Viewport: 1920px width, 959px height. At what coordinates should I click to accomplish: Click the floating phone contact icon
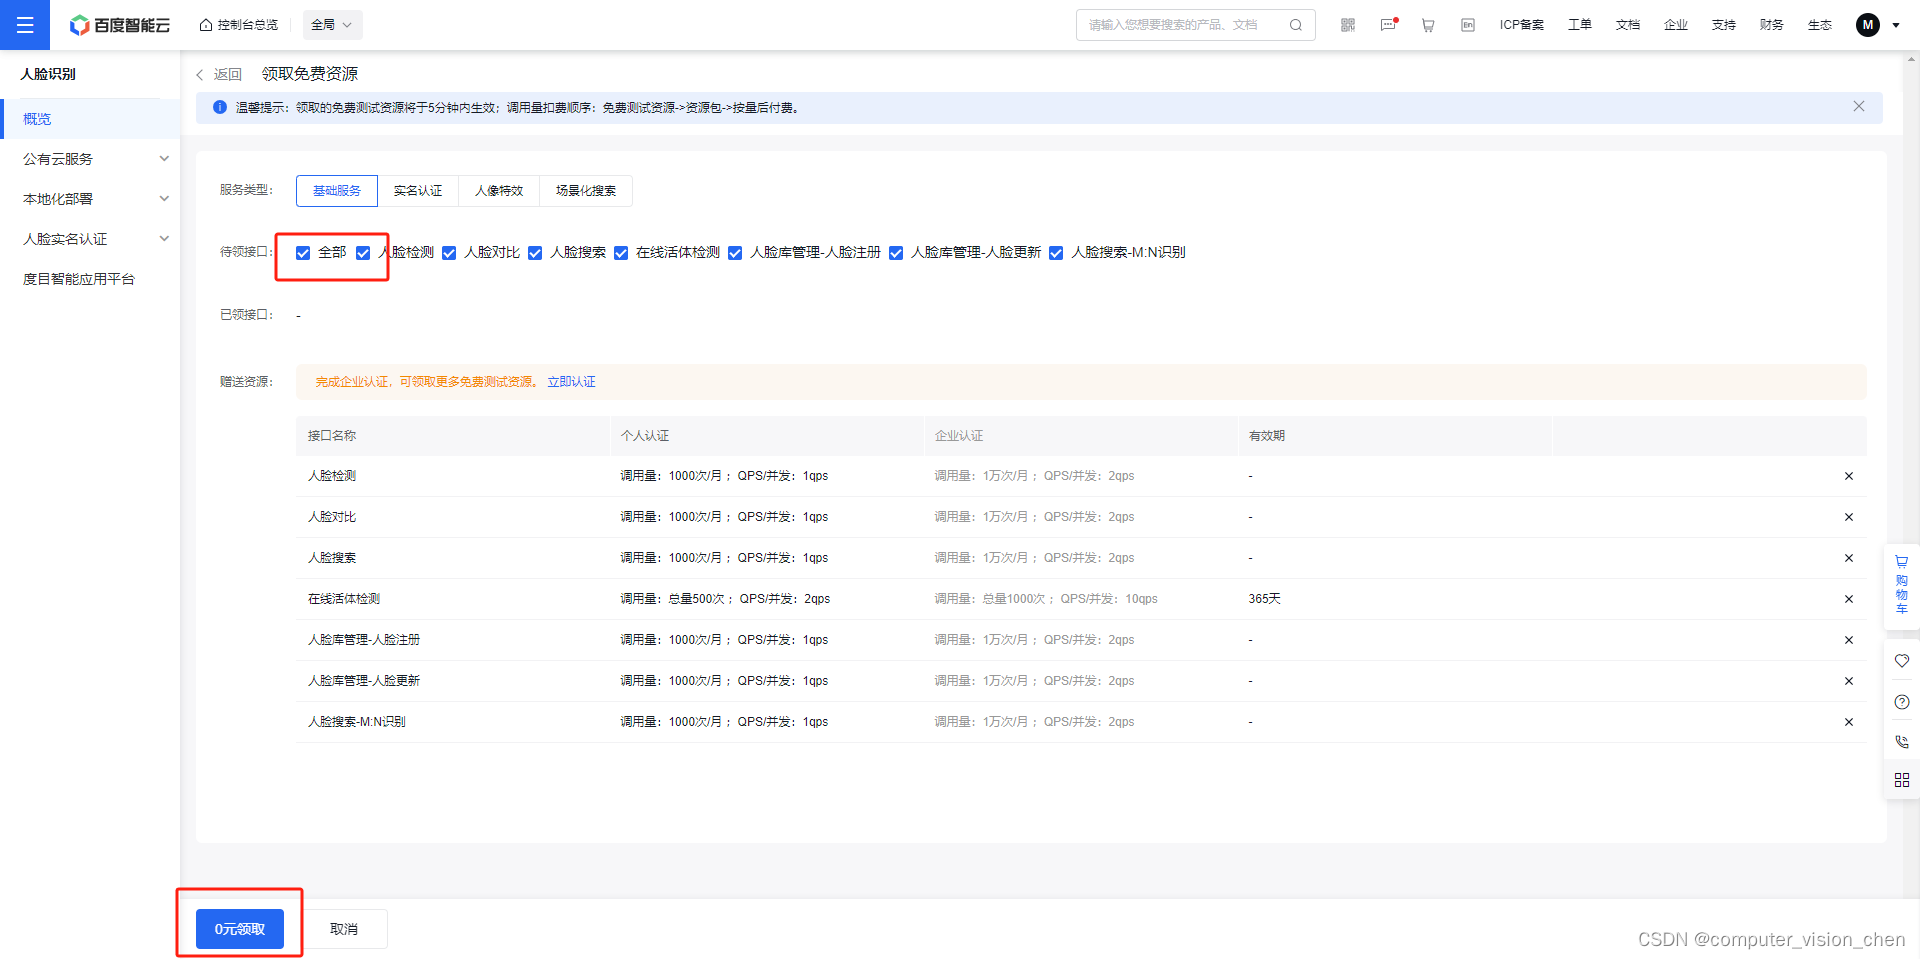click(1902, 742)
